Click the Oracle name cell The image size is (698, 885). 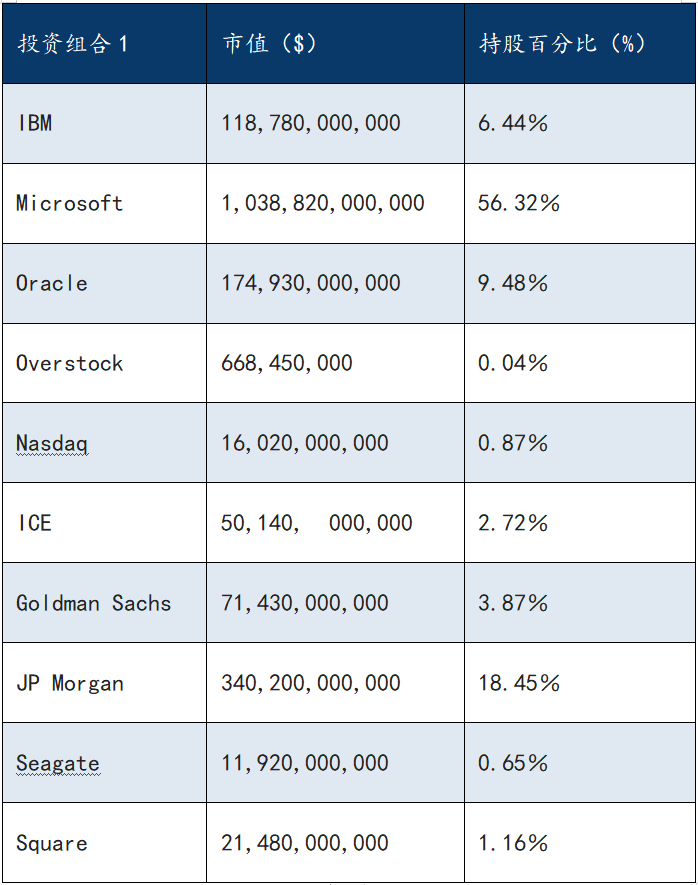pyautogui.click(x=52, y=284)
